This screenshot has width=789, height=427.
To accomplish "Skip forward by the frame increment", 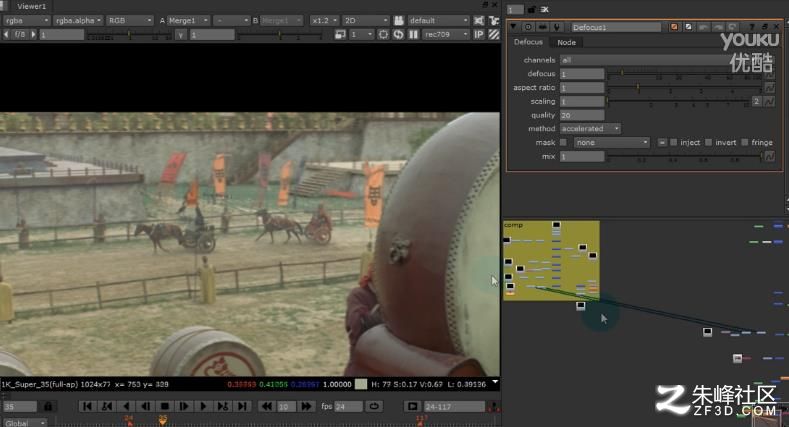I will click(306, 406).
